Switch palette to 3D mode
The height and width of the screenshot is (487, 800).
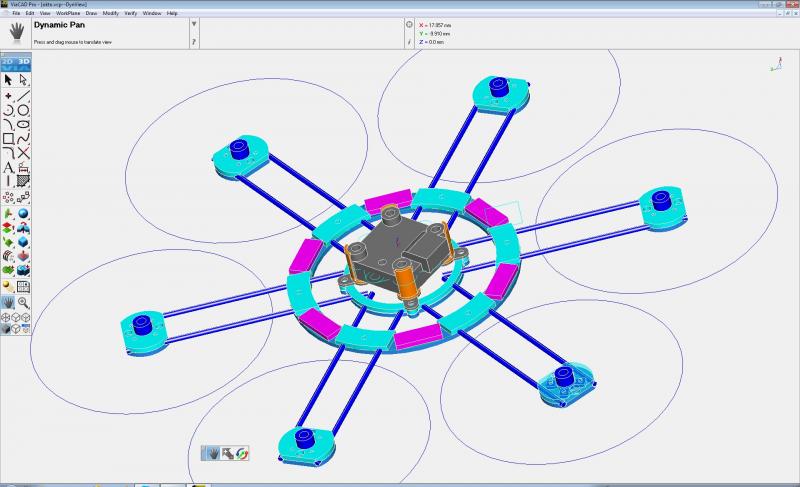tap(23, 62)
